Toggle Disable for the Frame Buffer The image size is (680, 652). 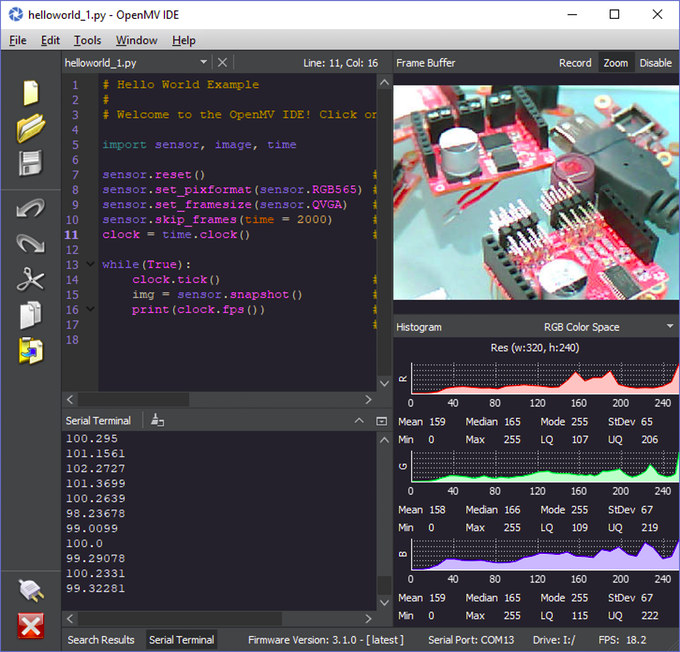(655, 63)
